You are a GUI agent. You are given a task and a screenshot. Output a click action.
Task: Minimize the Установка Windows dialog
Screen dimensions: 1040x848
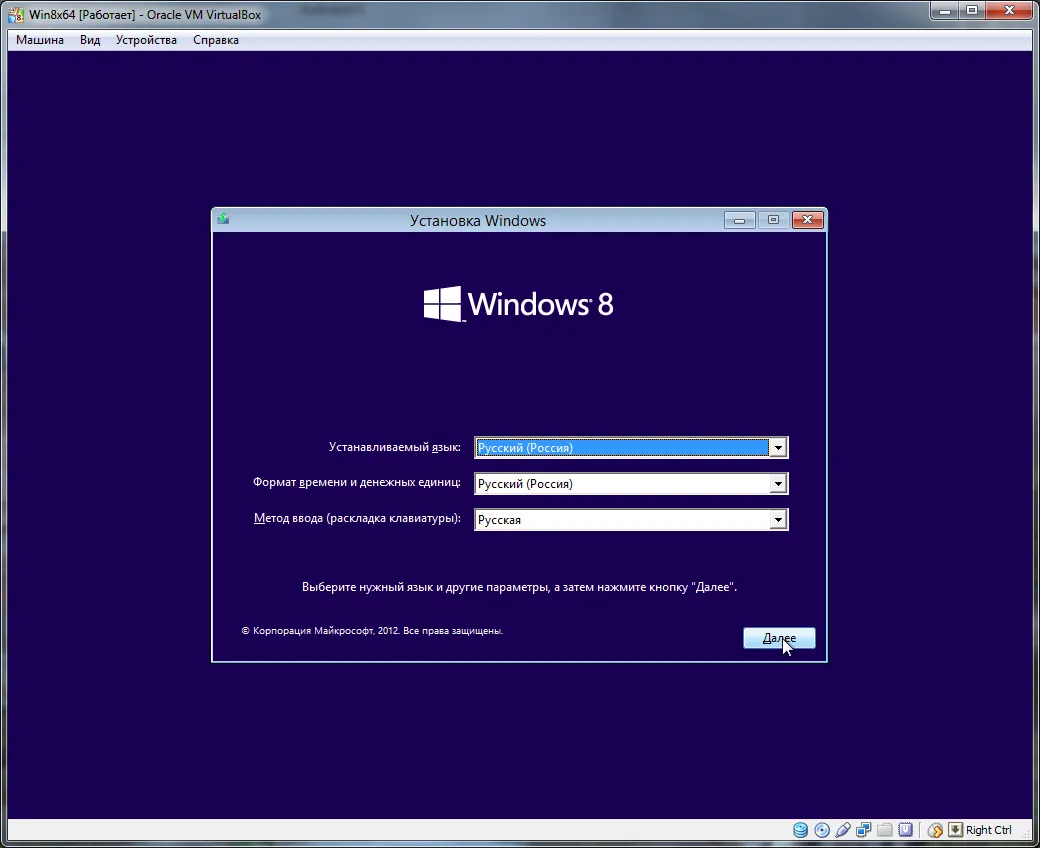pos(740,220)
